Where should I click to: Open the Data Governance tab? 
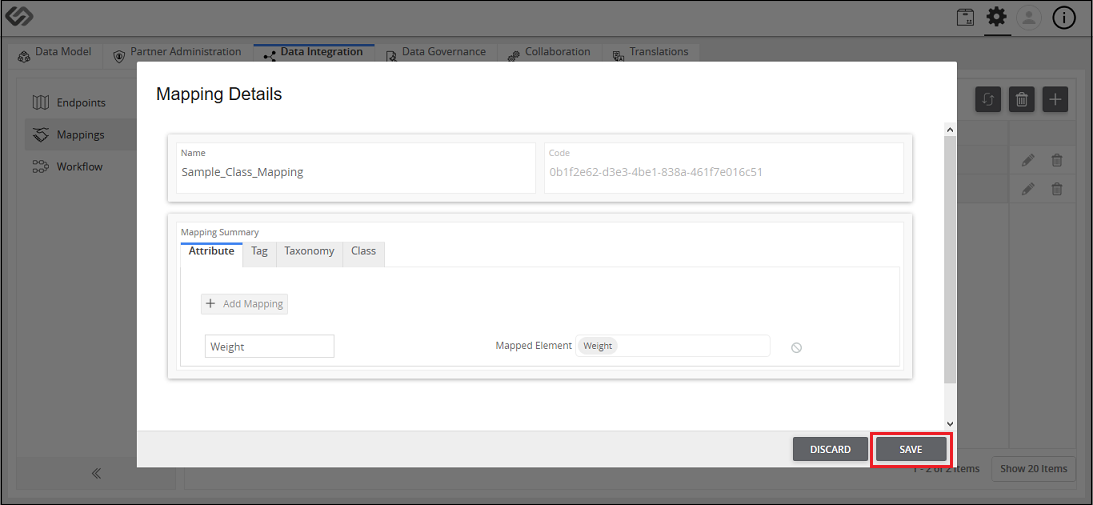(x=435, y=52)
